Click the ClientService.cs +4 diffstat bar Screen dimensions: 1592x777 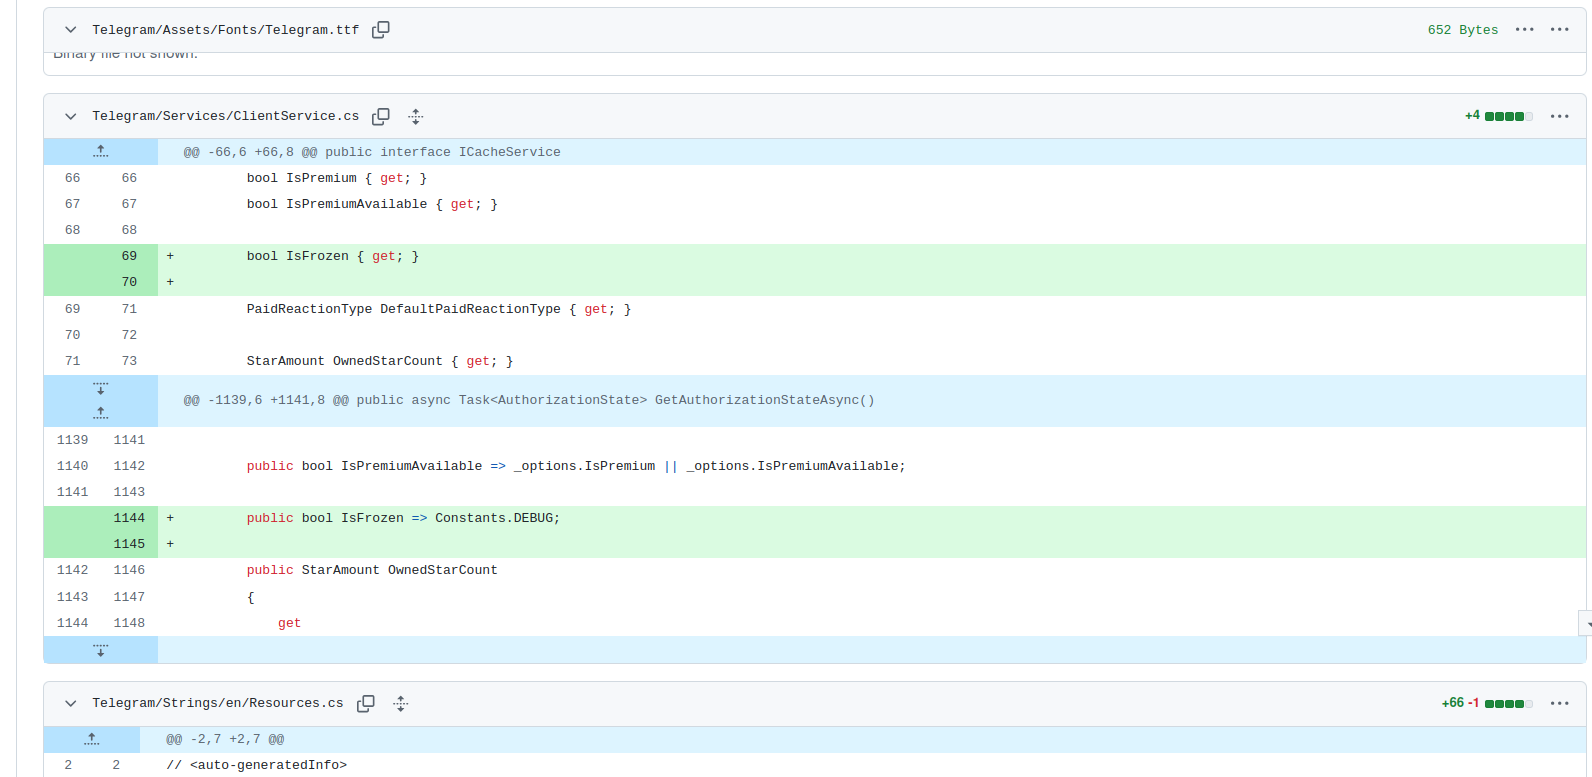pyautogui.click(x=1508, y=117)
